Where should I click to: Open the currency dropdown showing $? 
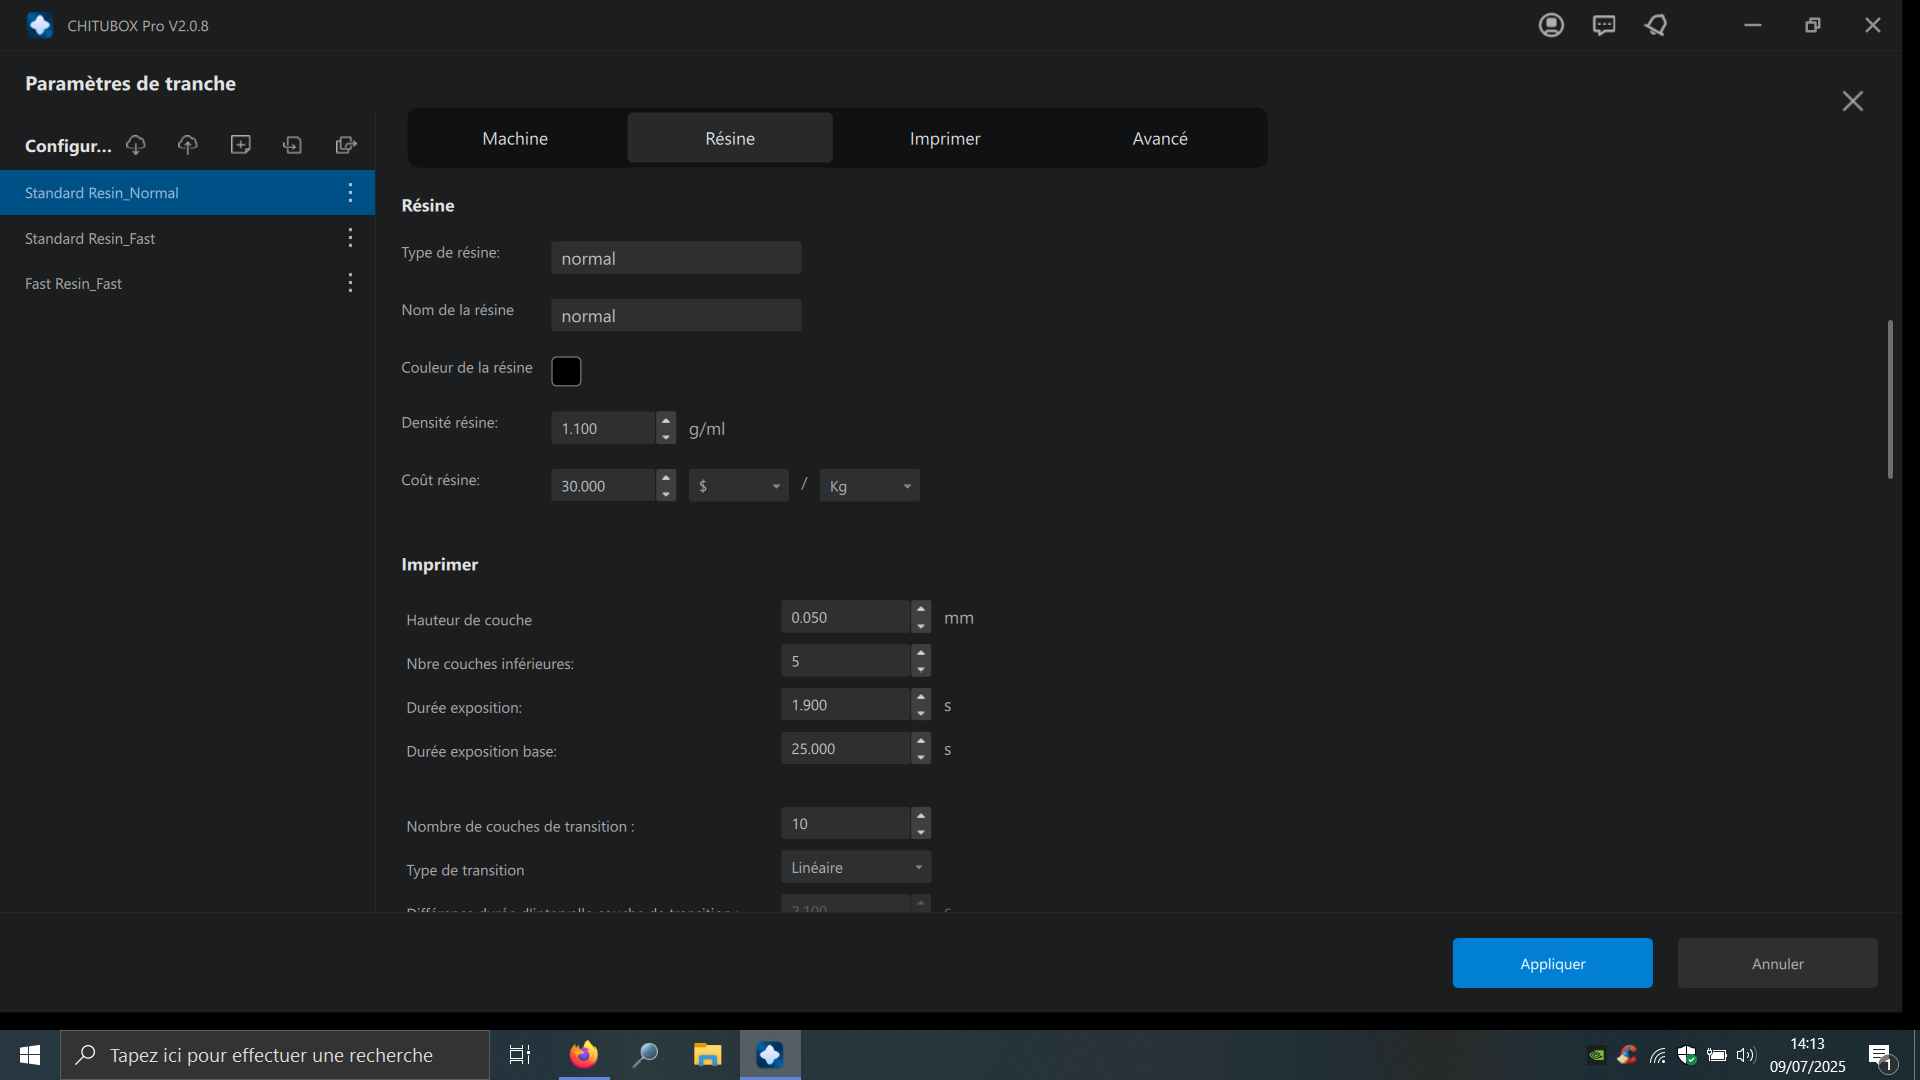pos(739,486)
